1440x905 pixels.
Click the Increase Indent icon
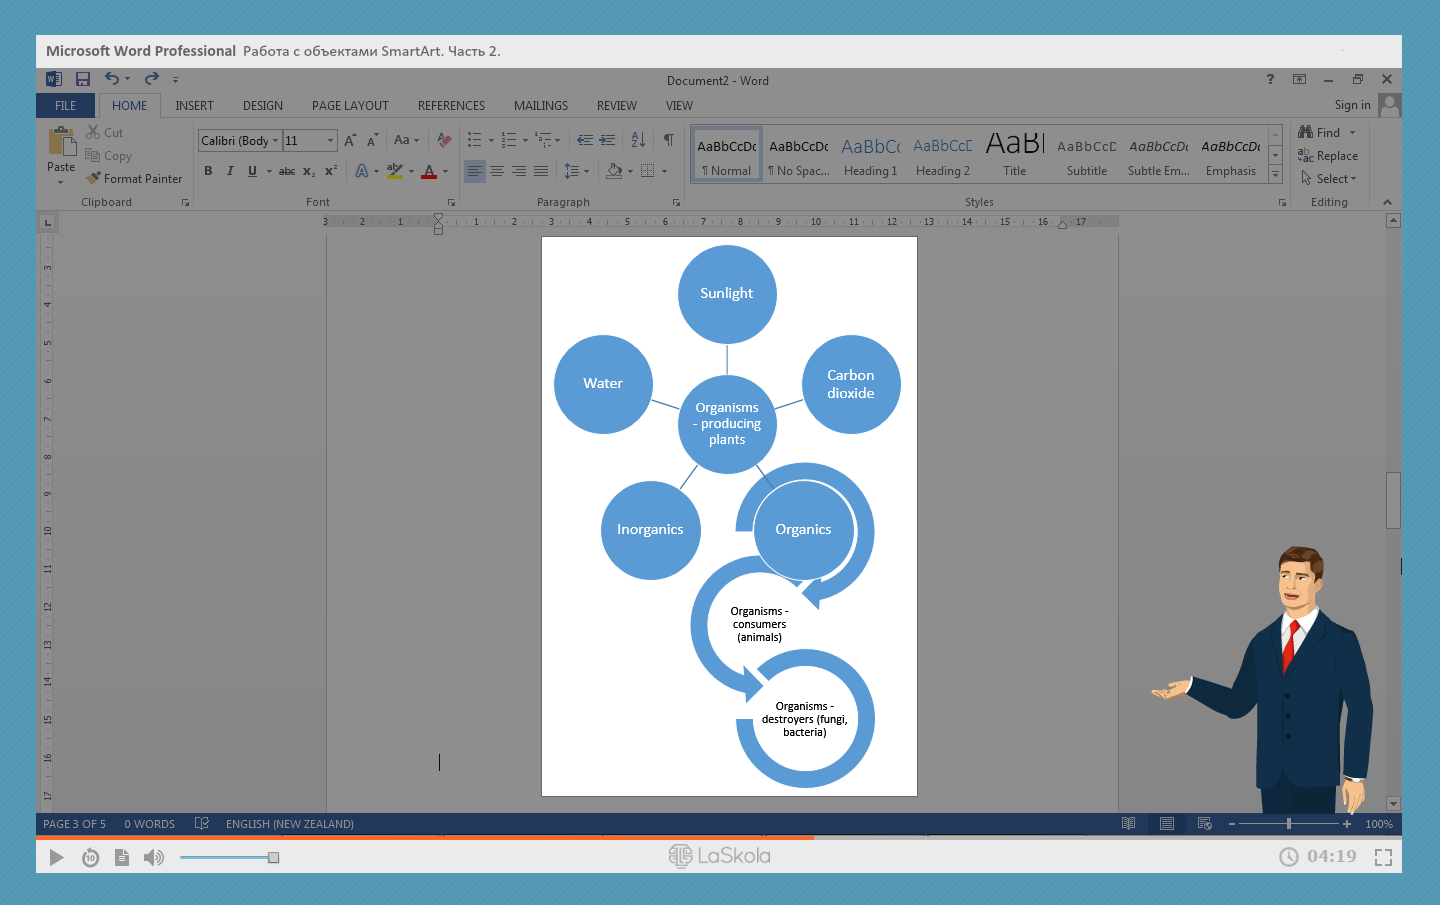(x=607, y=141)
